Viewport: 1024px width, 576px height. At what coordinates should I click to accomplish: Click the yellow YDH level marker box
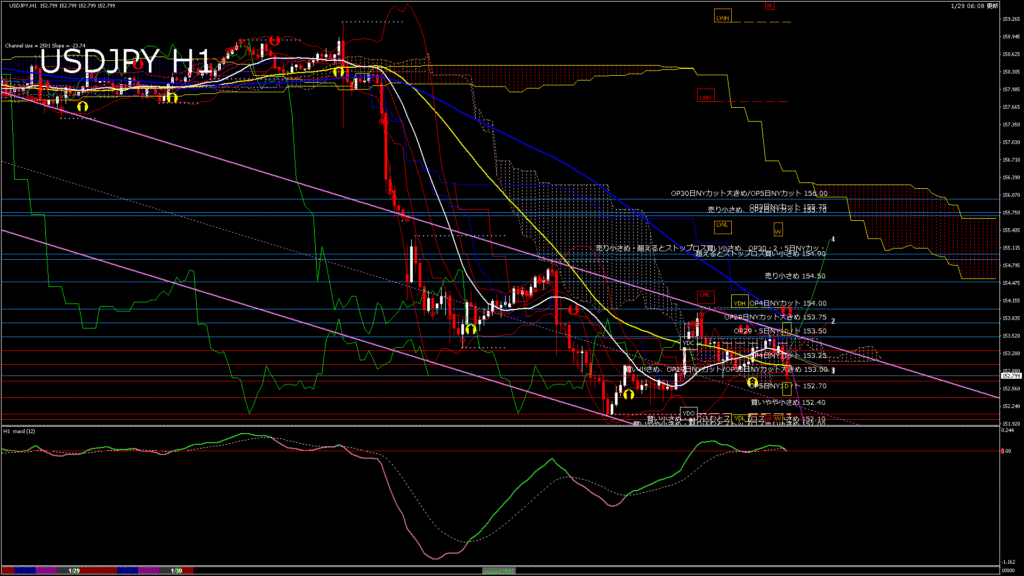click(739, 301)
